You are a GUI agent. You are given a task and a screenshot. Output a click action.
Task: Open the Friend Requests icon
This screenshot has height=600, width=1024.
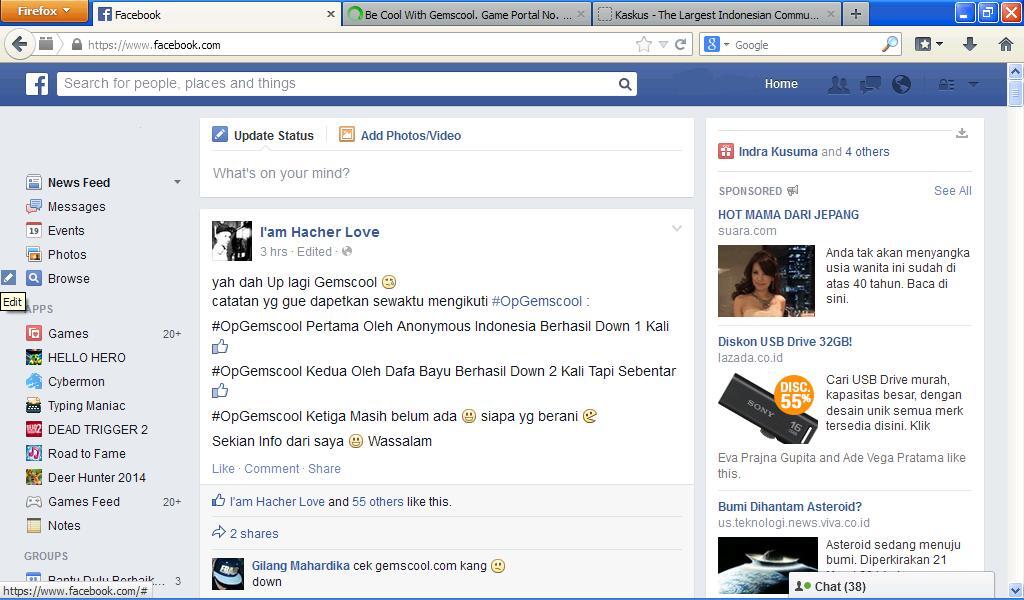click(x=839, y=84)
